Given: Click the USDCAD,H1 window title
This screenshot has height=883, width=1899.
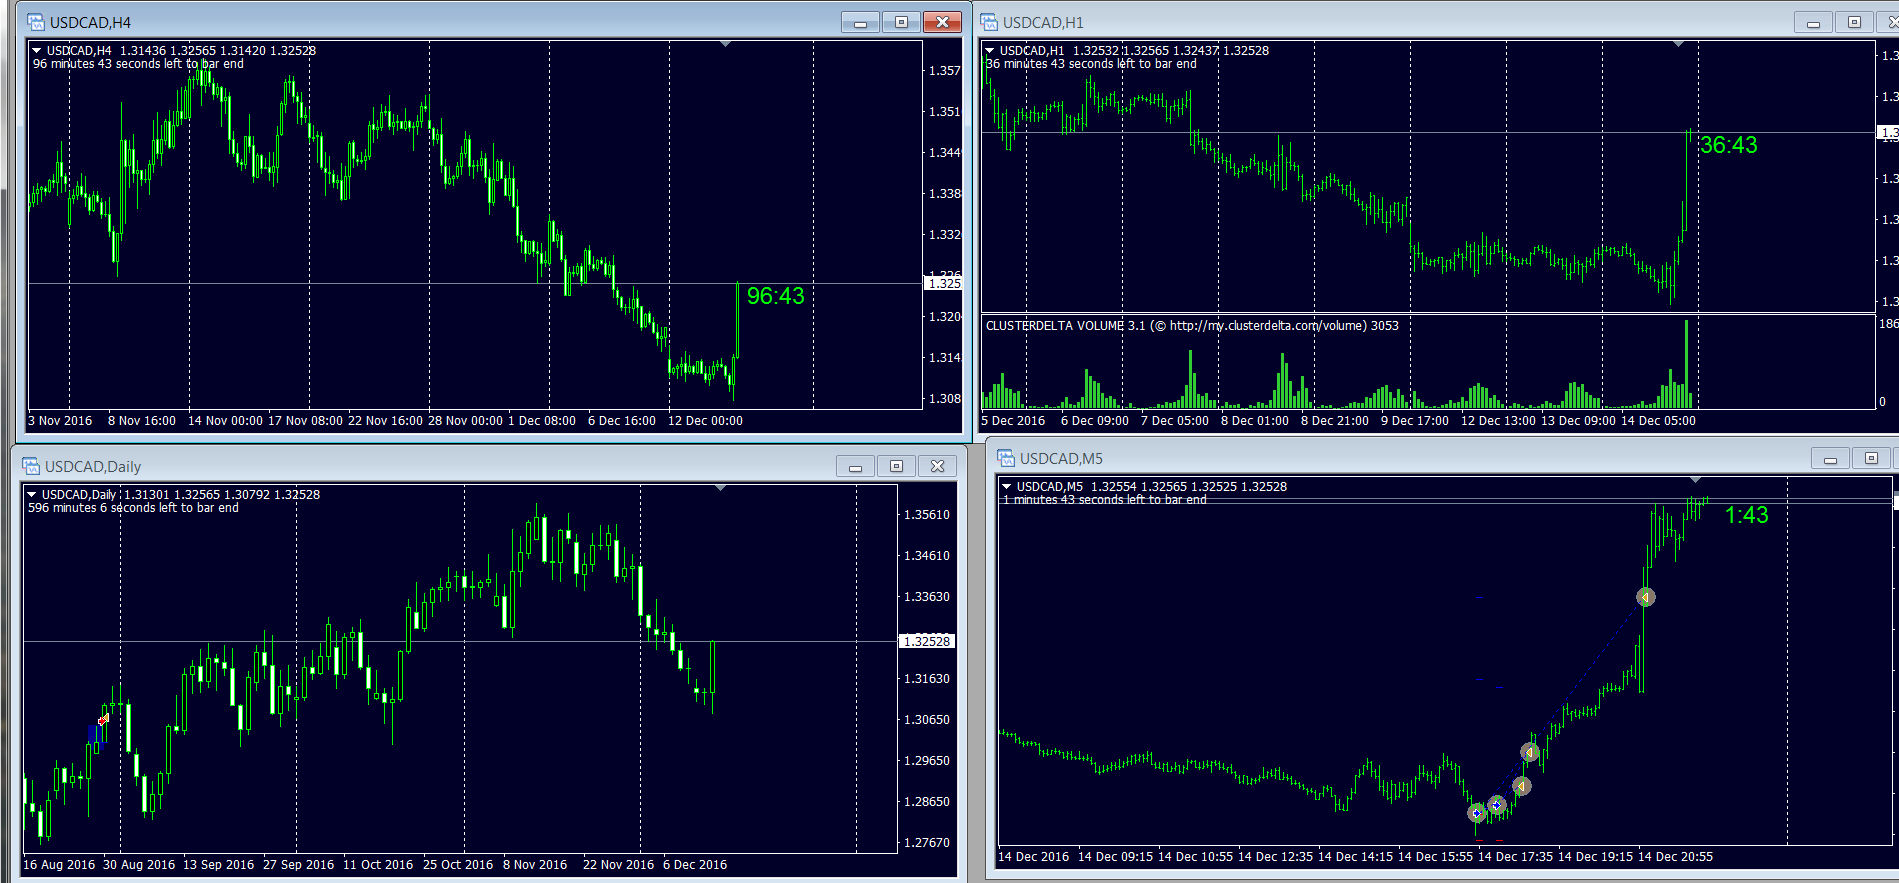Looking at the screenshot, I should pyautogui.click(x=1043, y=22).
